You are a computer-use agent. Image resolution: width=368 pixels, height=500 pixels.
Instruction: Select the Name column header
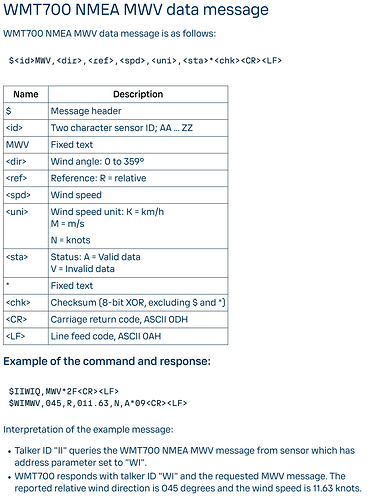26,94
